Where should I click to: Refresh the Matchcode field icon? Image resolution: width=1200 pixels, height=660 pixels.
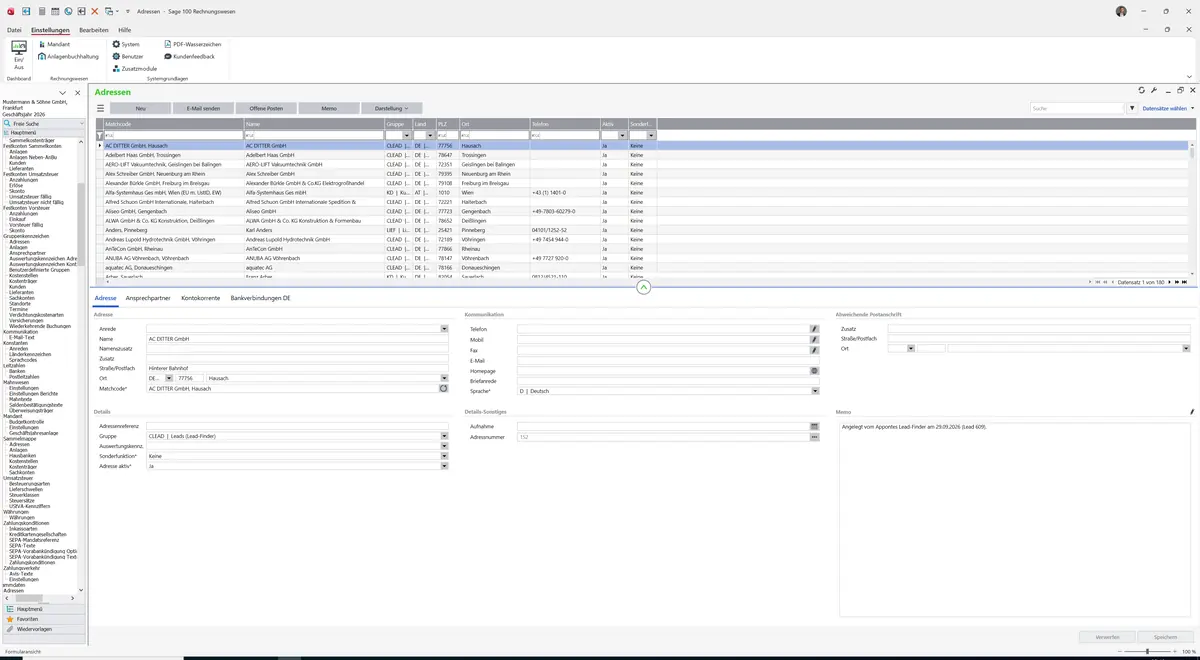pyautogui.click(x=444, y=388)
